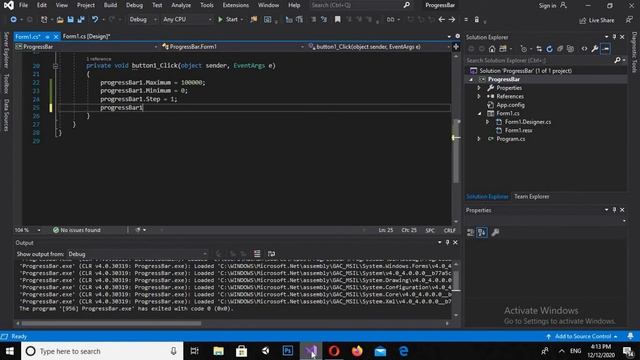Screen dimensions: 640x360
Task: Click the Home icon in Solution Explorer
Action: click(492, 49)
